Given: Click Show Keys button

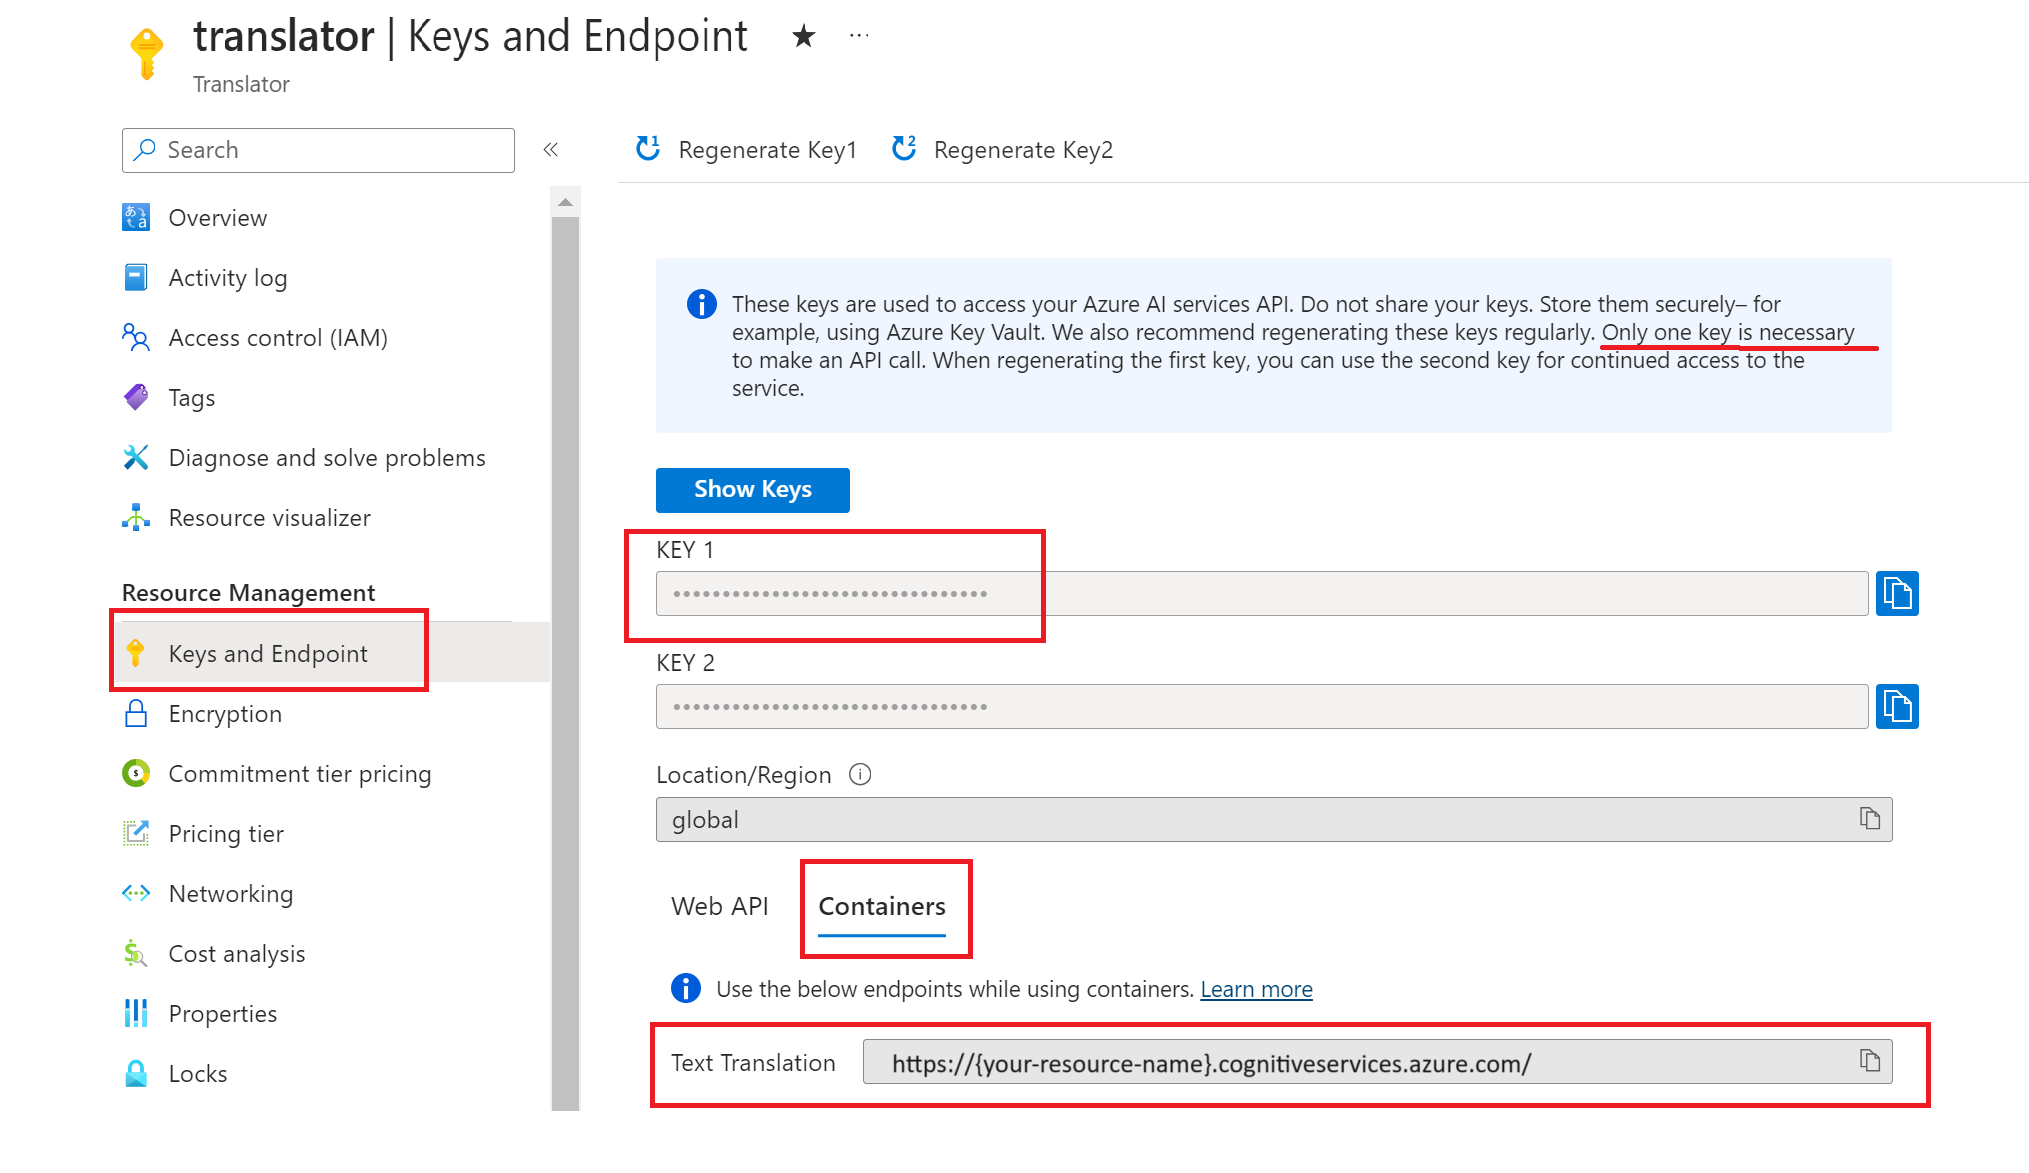Looking at the screenshot, I should [755, 489].
